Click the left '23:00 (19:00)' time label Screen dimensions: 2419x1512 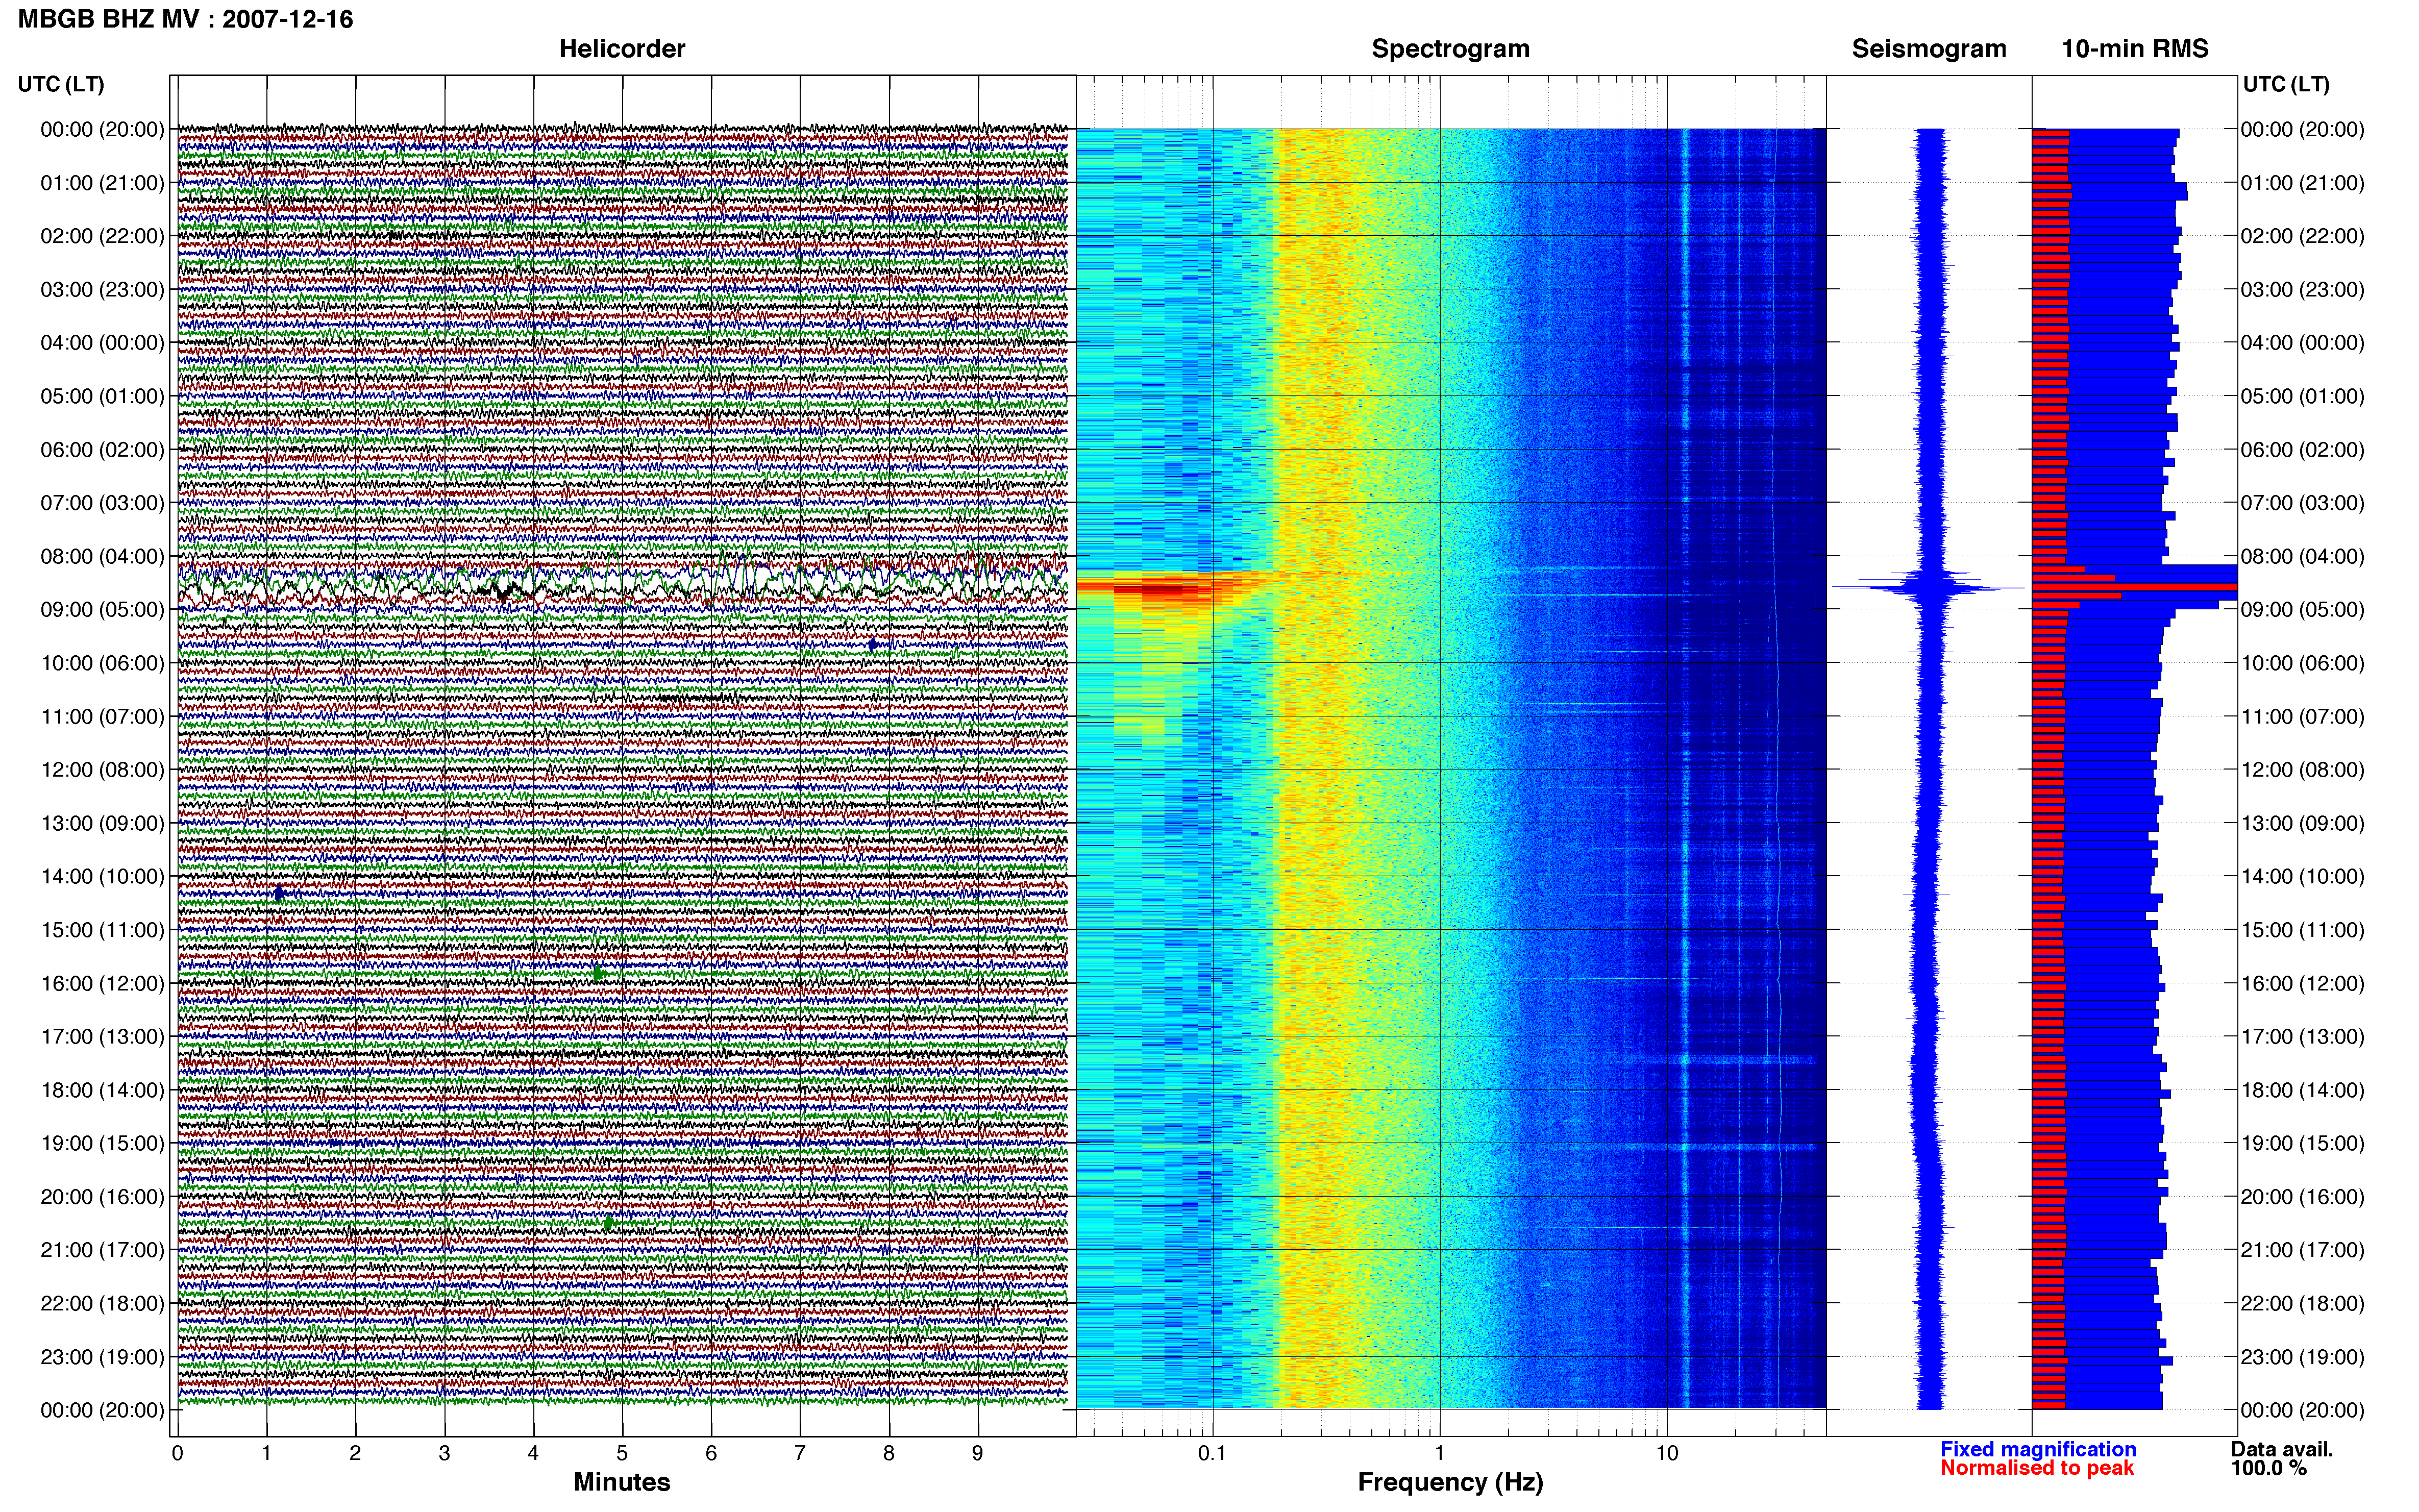pos(102,1357)
